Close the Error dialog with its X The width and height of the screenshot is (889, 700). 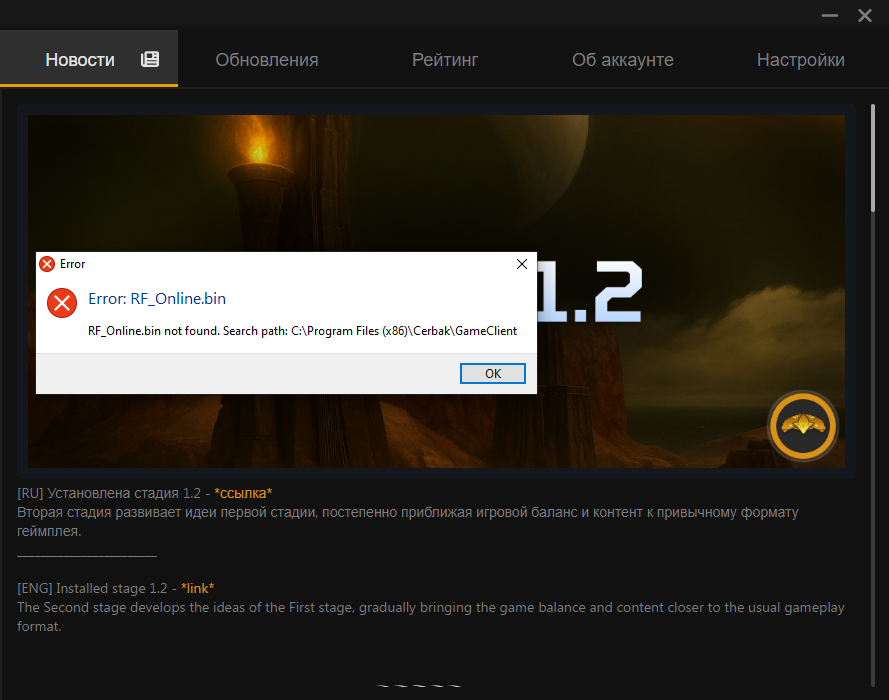(521, 264)
